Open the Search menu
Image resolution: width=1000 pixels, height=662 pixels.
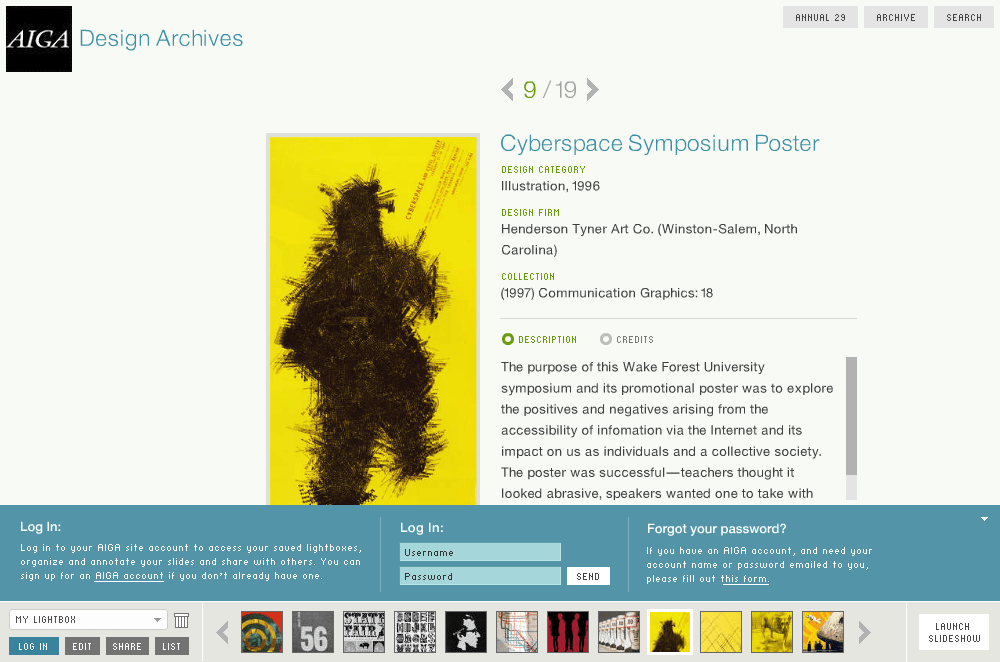click(964, 17)
